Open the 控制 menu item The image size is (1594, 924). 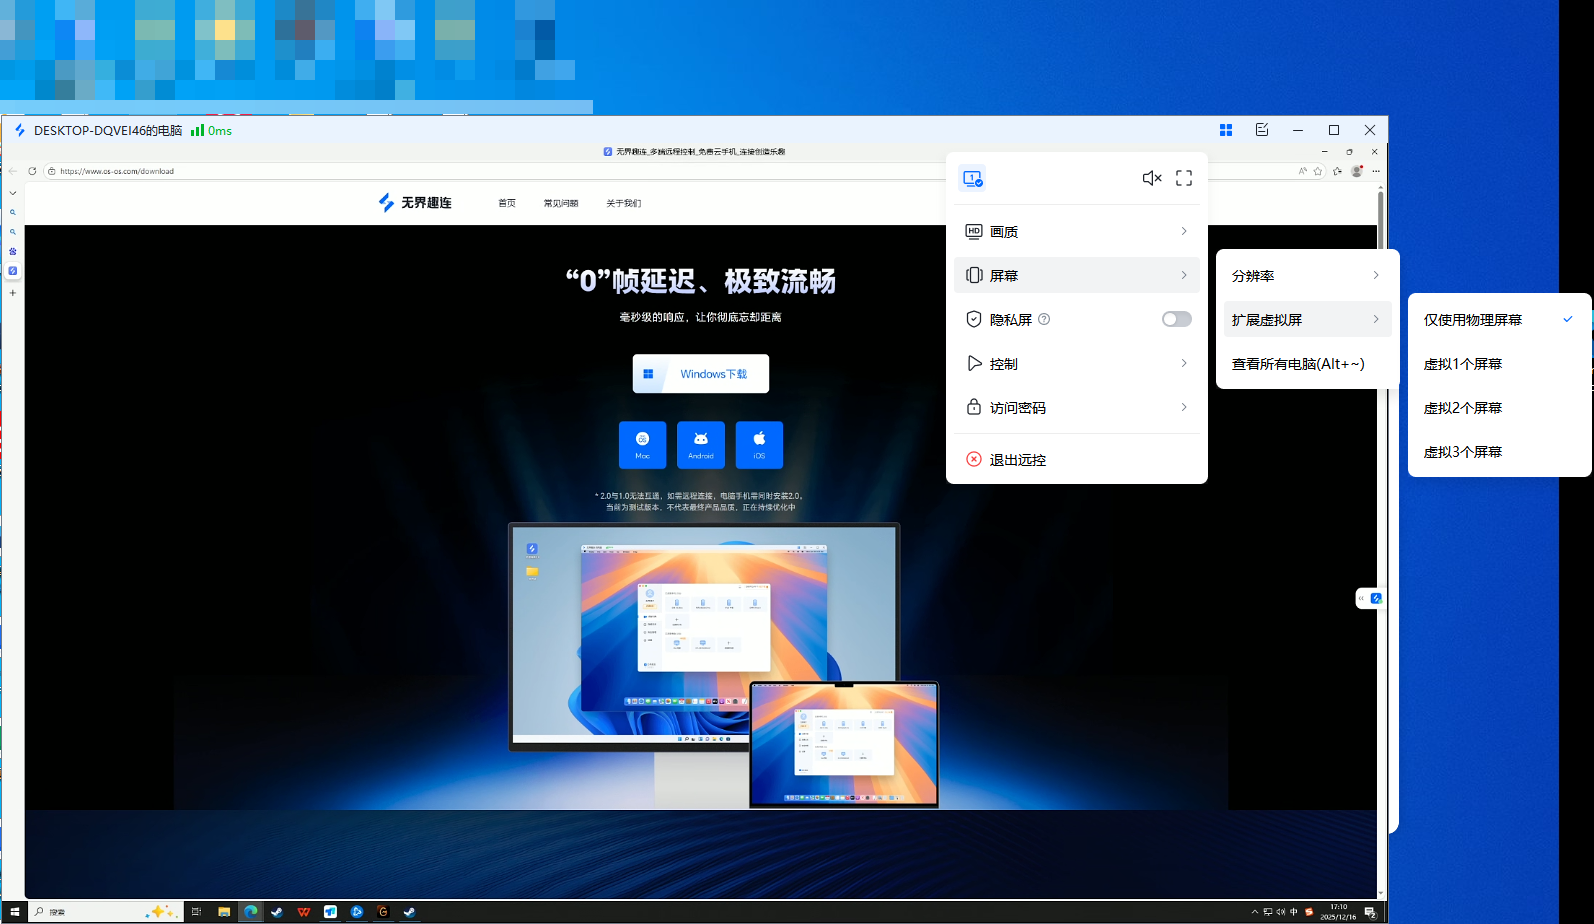pyautogui.click(x=1077, y=363)
